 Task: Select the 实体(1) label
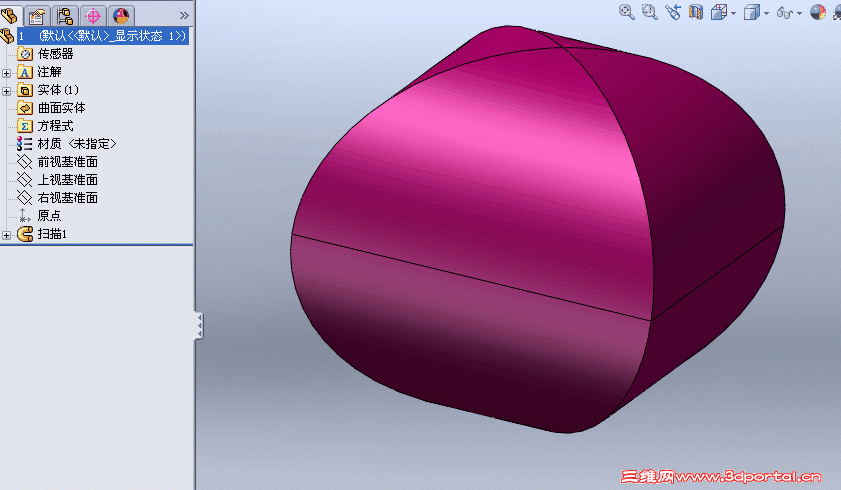pyautogui.click(x=58, y=90)
